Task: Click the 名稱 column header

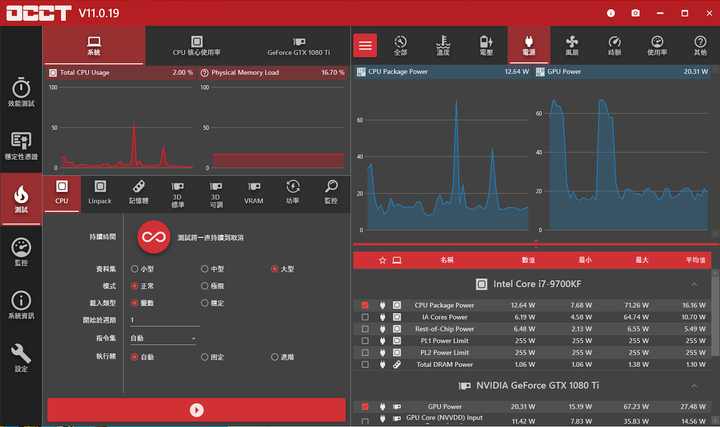Action: pos(447,260)
